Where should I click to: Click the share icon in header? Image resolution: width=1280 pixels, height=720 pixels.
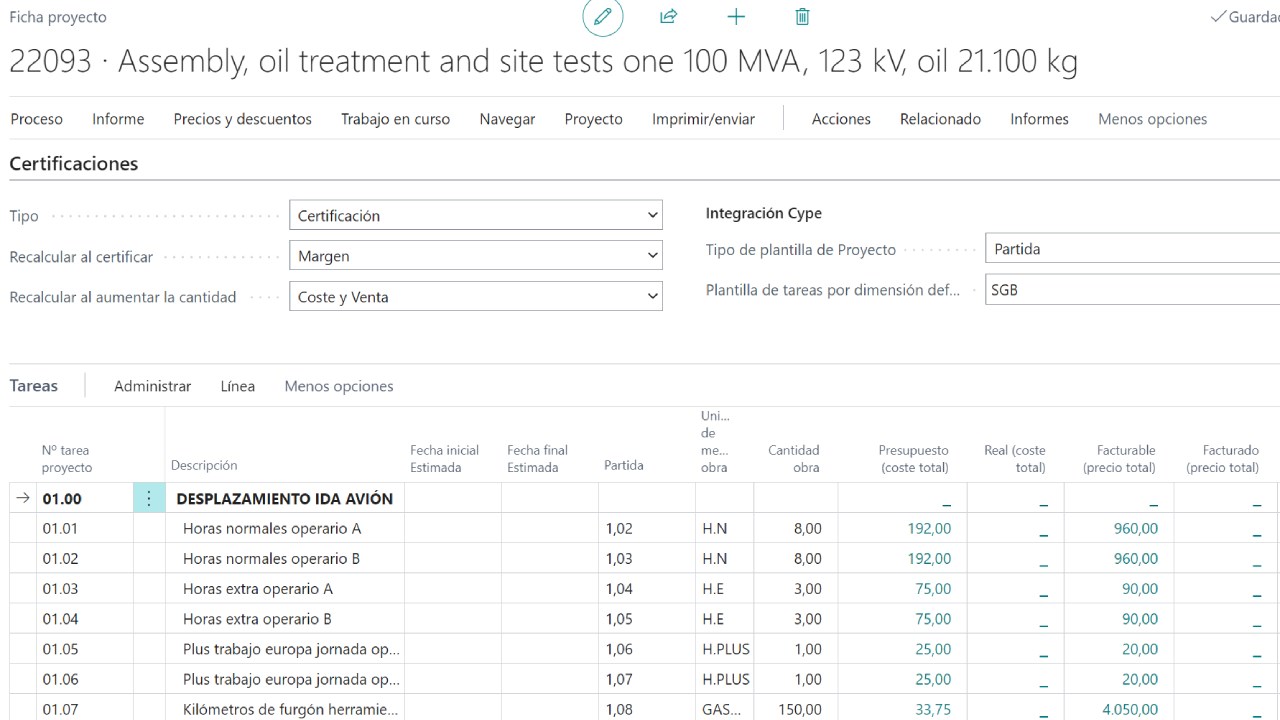tap(669, 17)
